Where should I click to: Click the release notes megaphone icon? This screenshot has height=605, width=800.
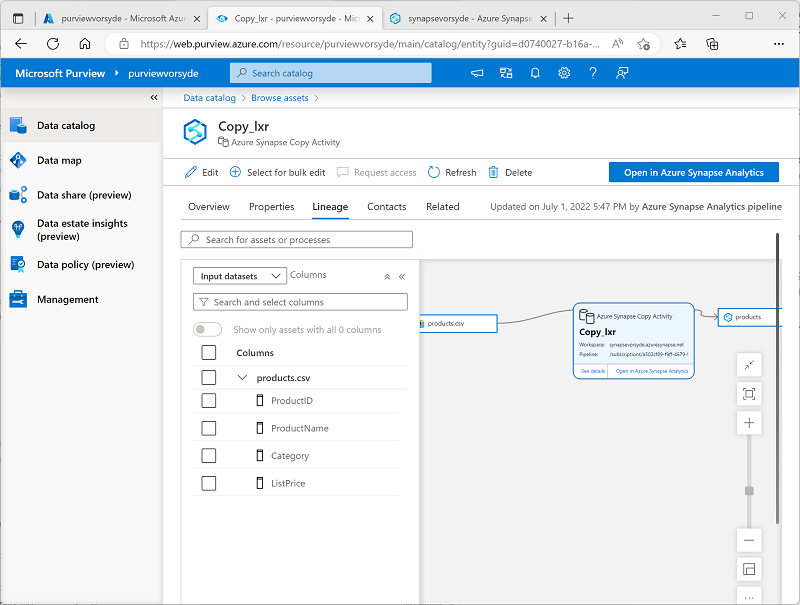[x=477, y=73]
